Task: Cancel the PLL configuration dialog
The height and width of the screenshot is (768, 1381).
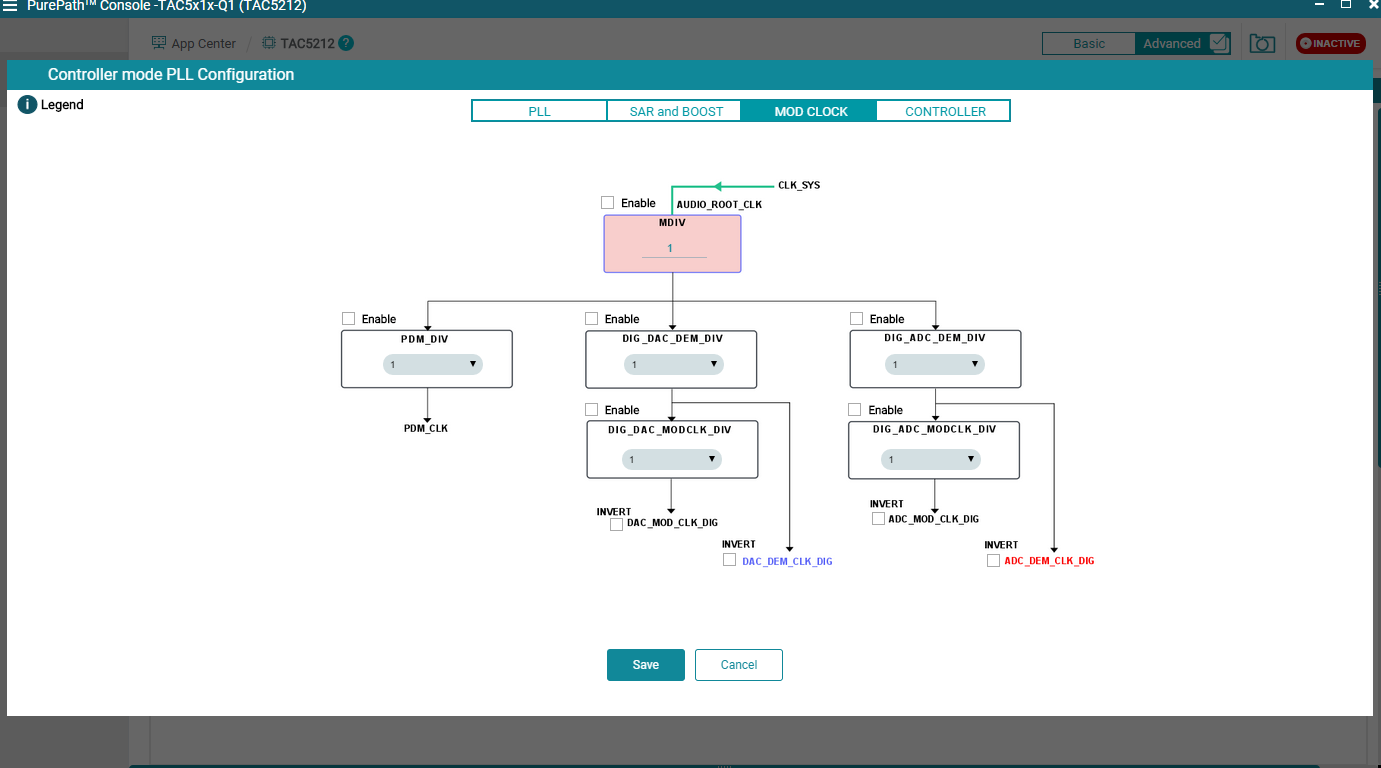Action: [739, 665]
